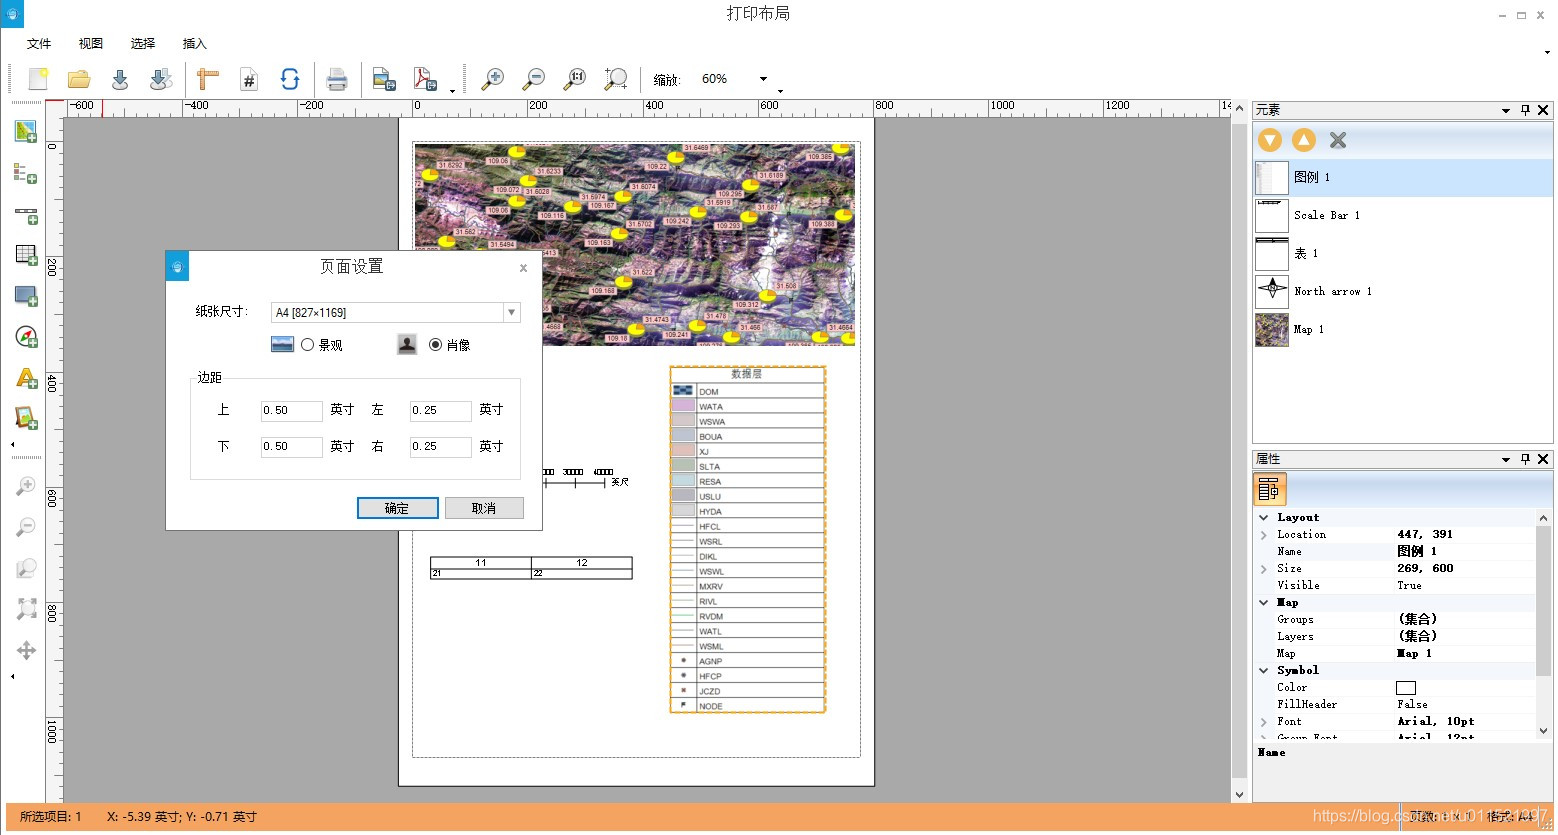Image resolution: width=1558 pixels, height=835 pixels.
Task: Delete selected element with gray X icon
Action: pos(1338,140)
